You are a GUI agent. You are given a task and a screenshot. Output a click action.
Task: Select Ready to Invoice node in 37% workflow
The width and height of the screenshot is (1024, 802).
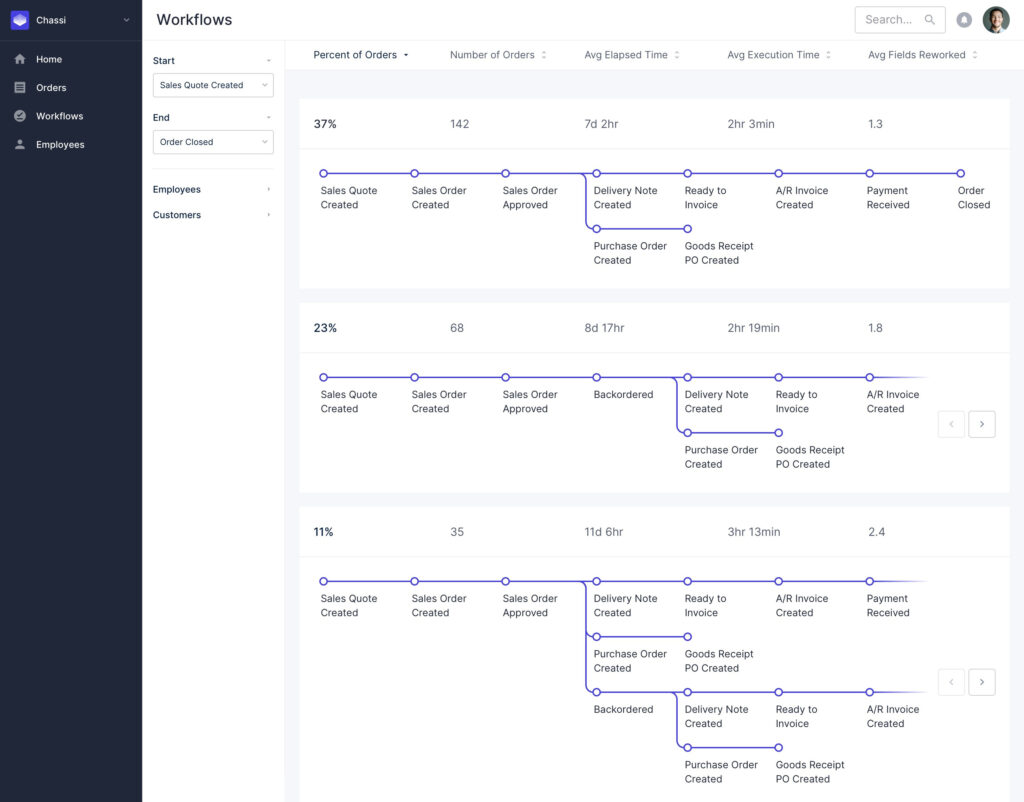688,173
